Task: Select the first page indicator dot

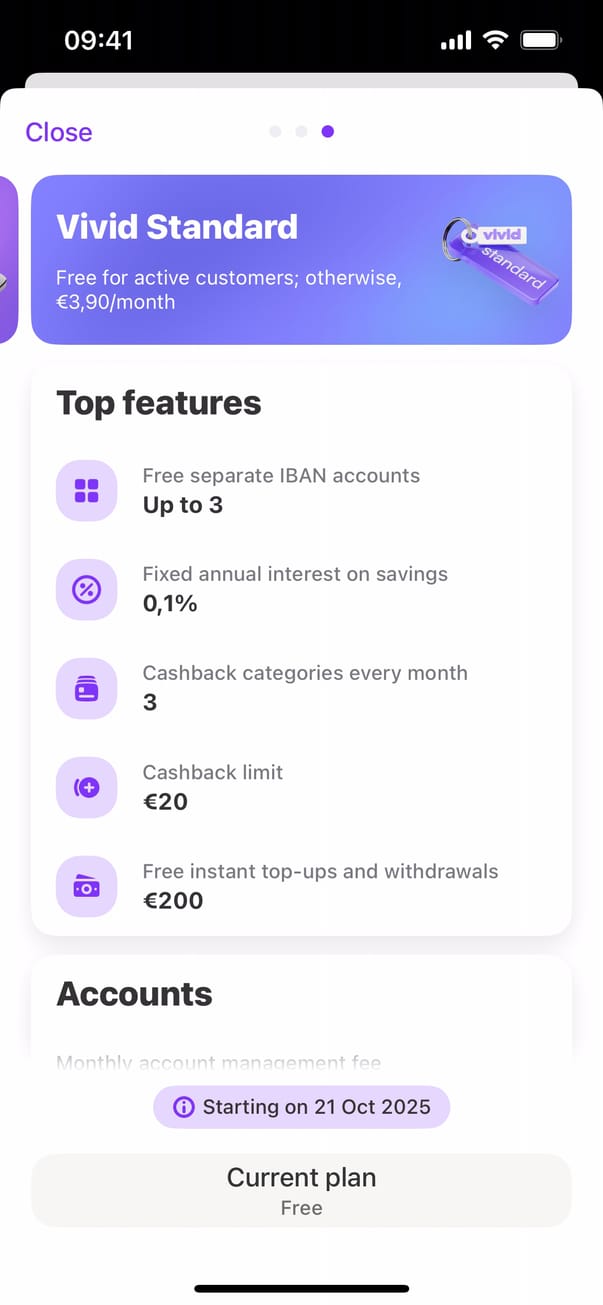Action: [x=275, y=131]
